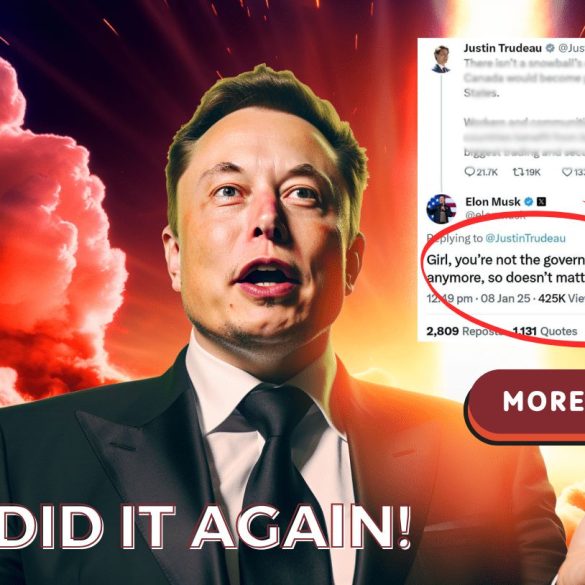Viewport: 585px width, 585px height.
Task: Click the 08 Jan 25 date stamp
Action: (505, 298)
